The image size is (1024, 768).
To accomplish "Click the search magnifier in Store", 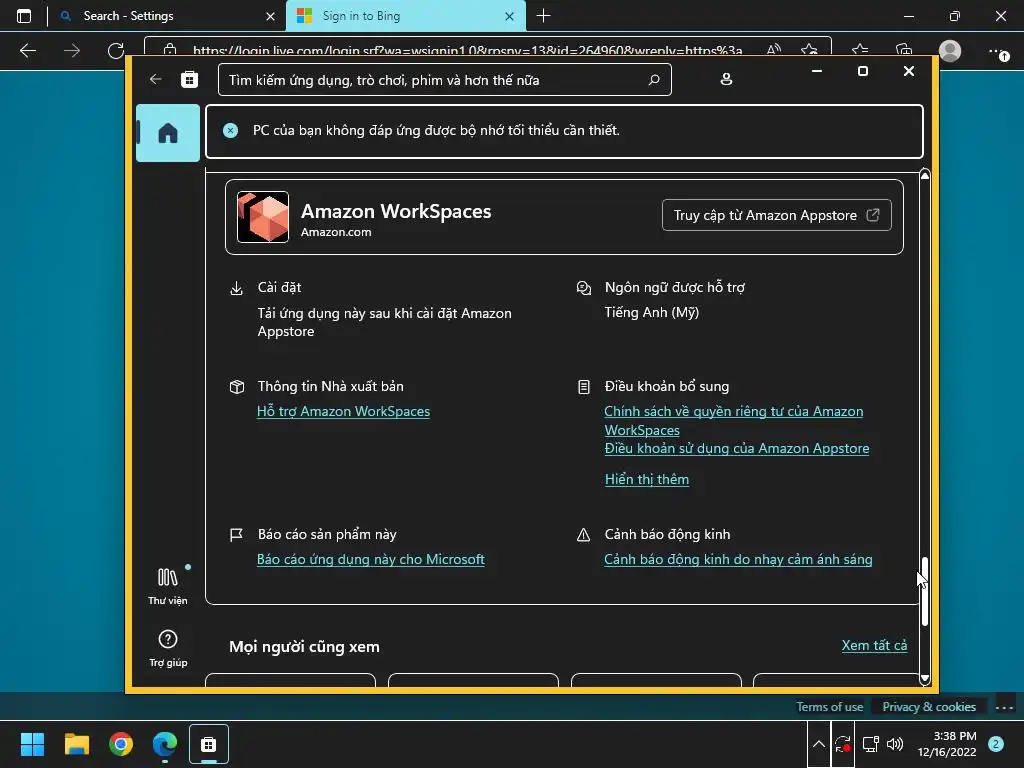I will 654,80.
